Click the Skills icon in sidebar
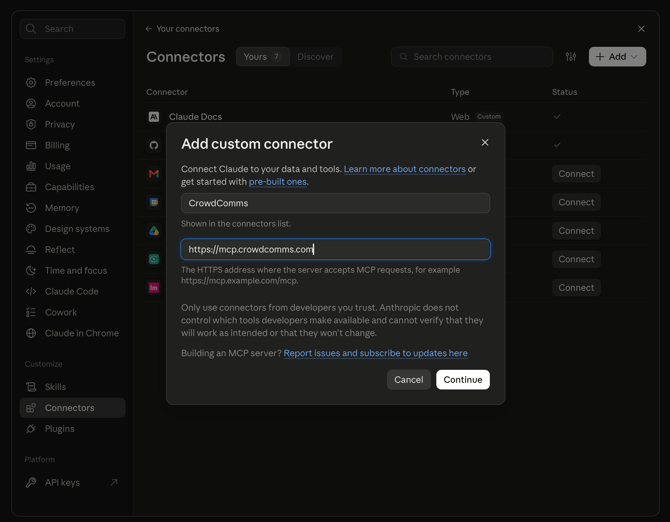The height and width of the screenshot is (522, 670). pyautogui.click(x=31, y=387)
